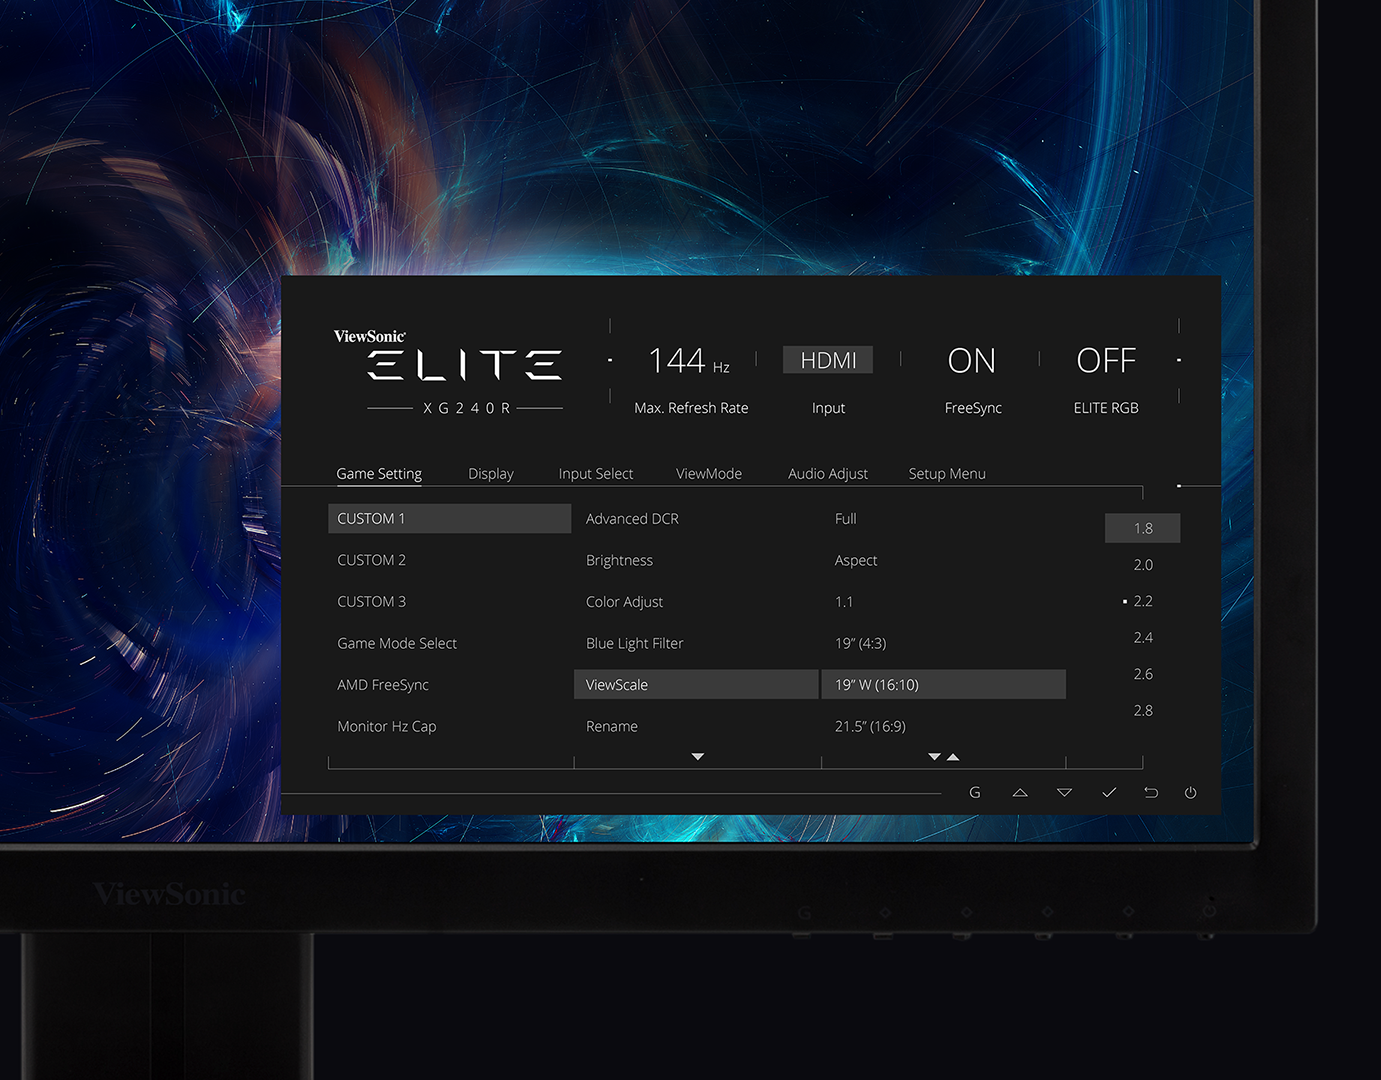The width and height of the screenshot is (1381, 1080).
Task: Click the 144 Hz max refresh rate readout
Action: pos(689,361)
